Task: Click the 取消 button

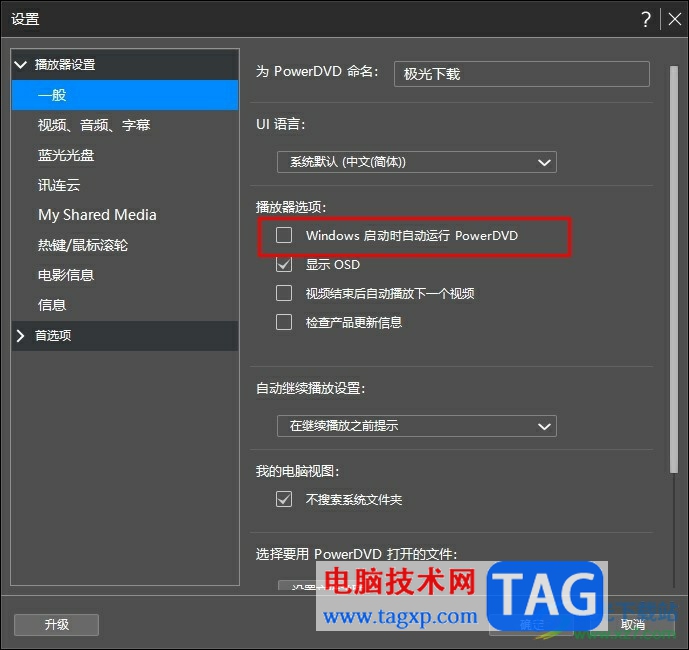Action: (633, 625)
